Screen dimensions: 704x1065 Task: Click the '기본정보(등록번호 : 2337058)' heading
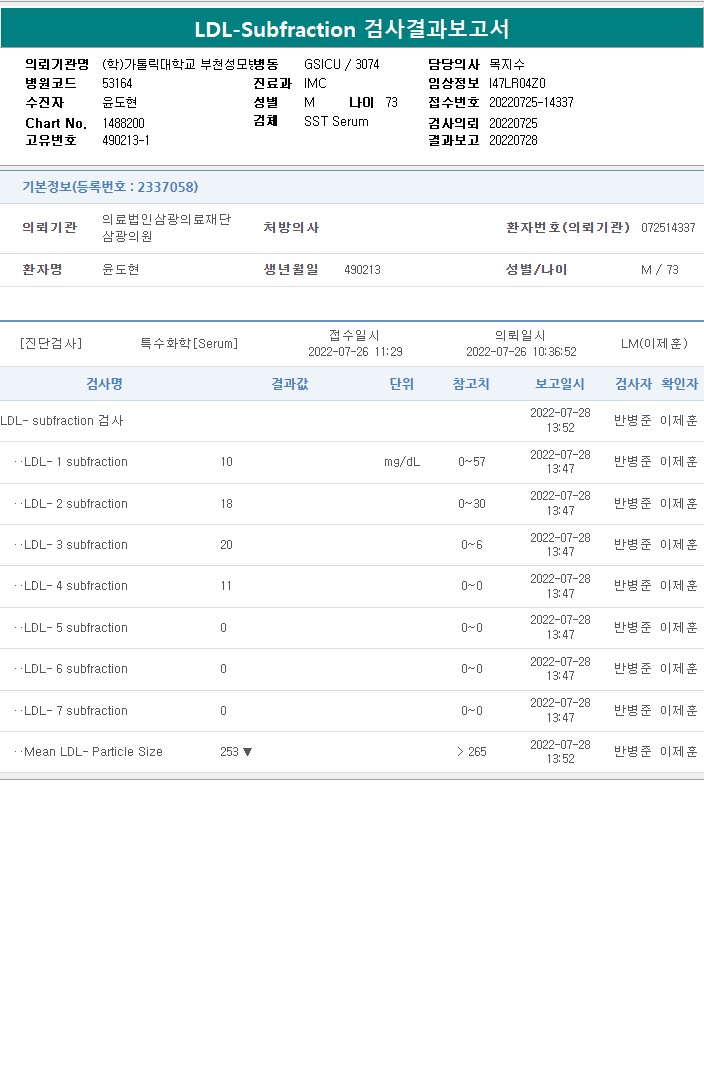pyautogui.click(x=110, y=187)
